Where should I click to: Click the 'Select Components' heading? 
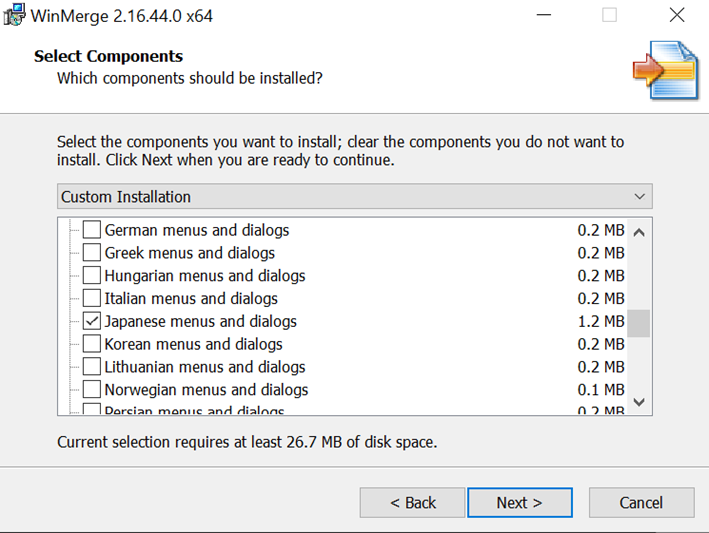point(109,56)
